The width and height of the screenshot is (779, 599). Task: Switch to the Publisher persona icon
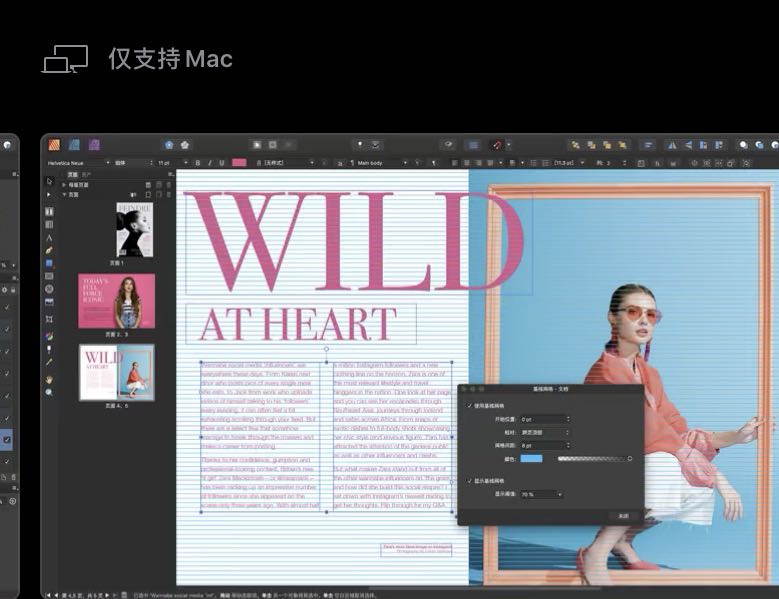click(54, 145)
